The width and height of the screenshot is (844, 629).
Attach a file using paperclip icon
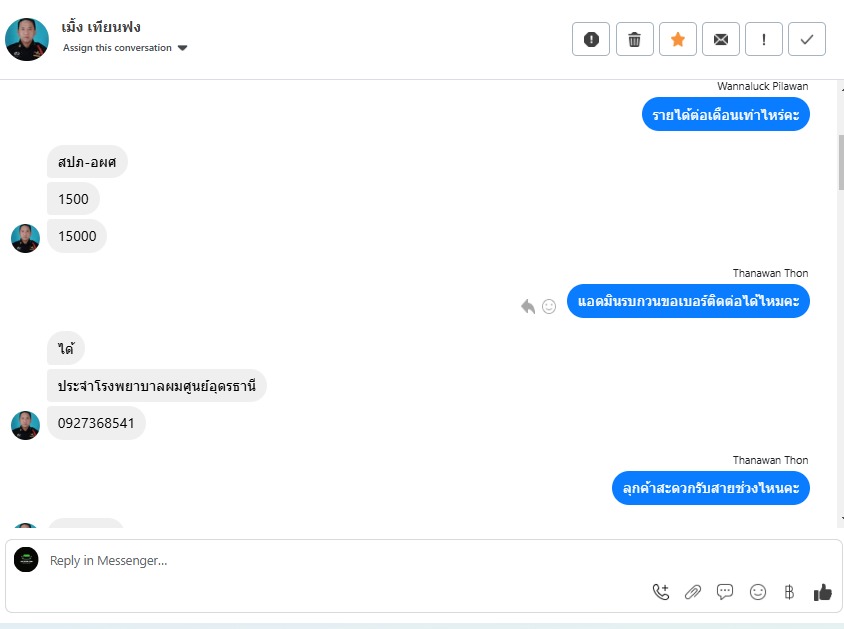pyautogui.click(x=693, y=592)
